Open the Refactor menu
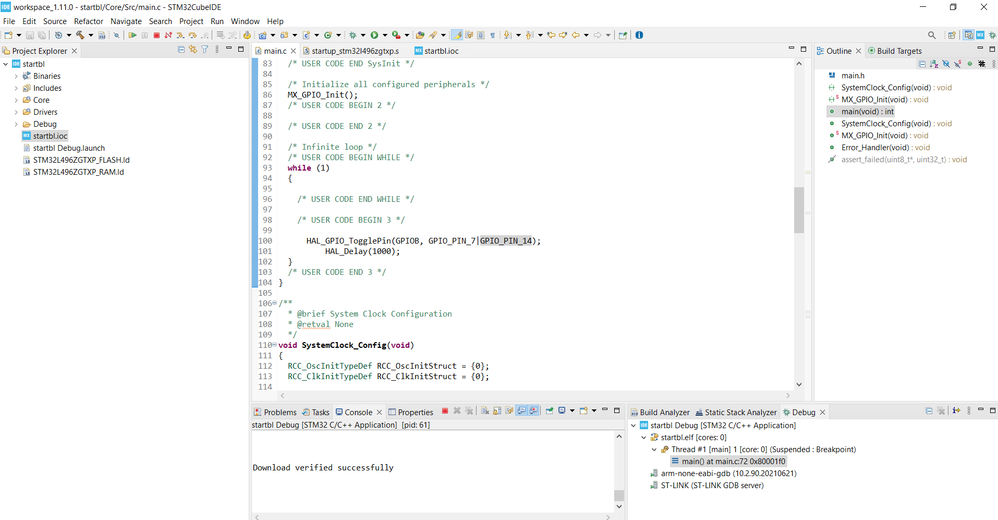Screen dimensions: 998x520 88,21
